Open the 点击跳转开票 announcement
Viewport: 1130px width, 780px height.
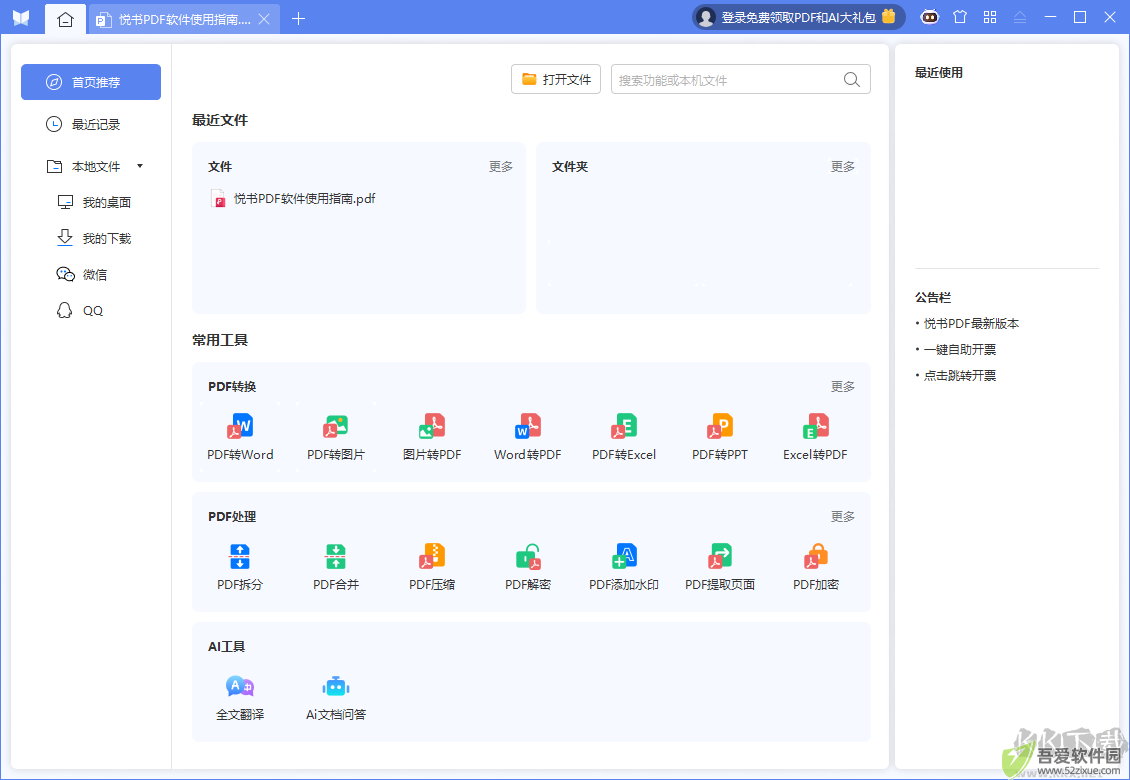point(960,376)
